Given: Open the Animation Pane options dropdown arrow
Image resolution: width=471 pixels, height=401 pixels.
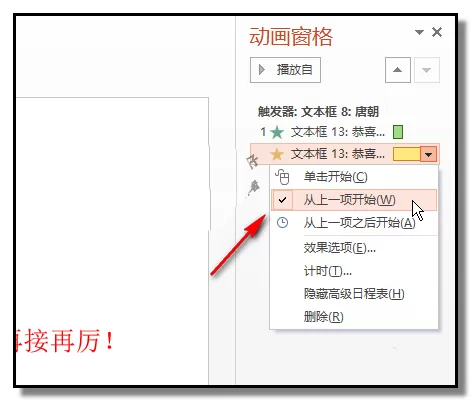Looking at the screenshot, I should click(419, 32).
